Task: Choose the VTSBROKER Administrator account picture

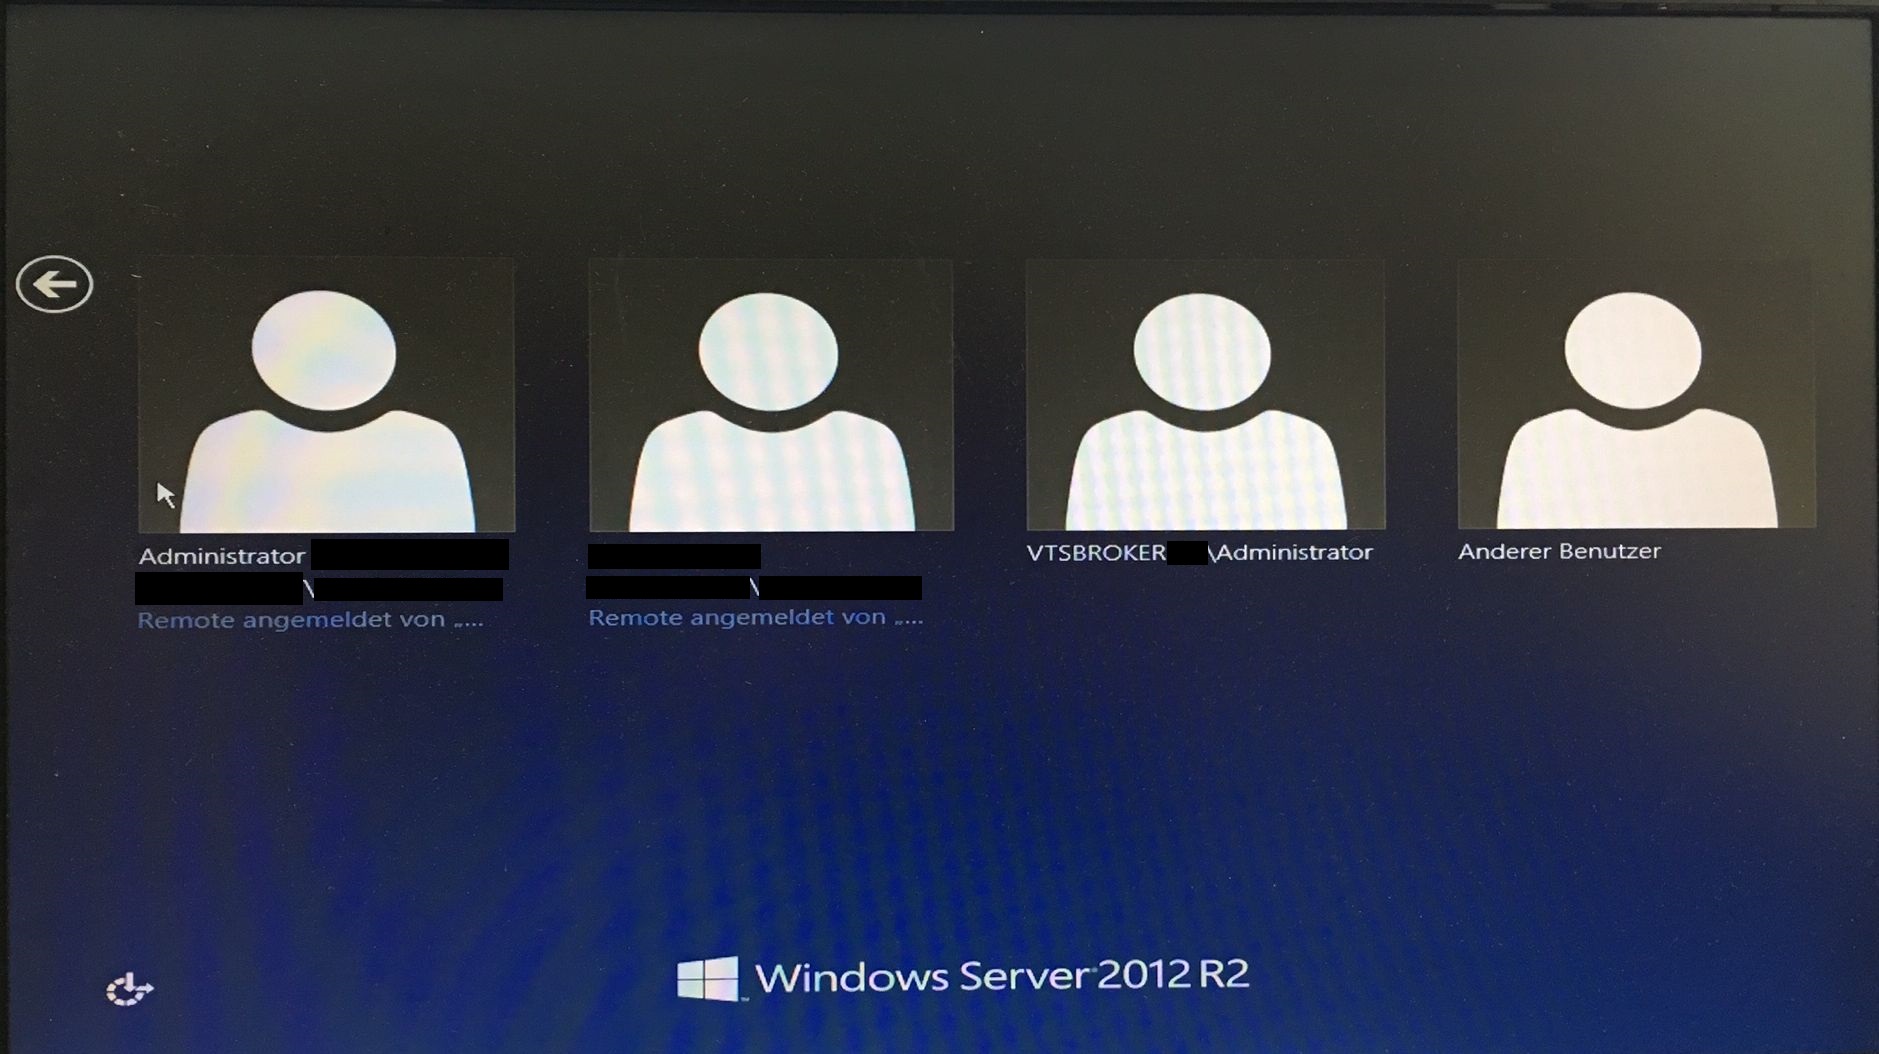Action: pos(1206,396)
